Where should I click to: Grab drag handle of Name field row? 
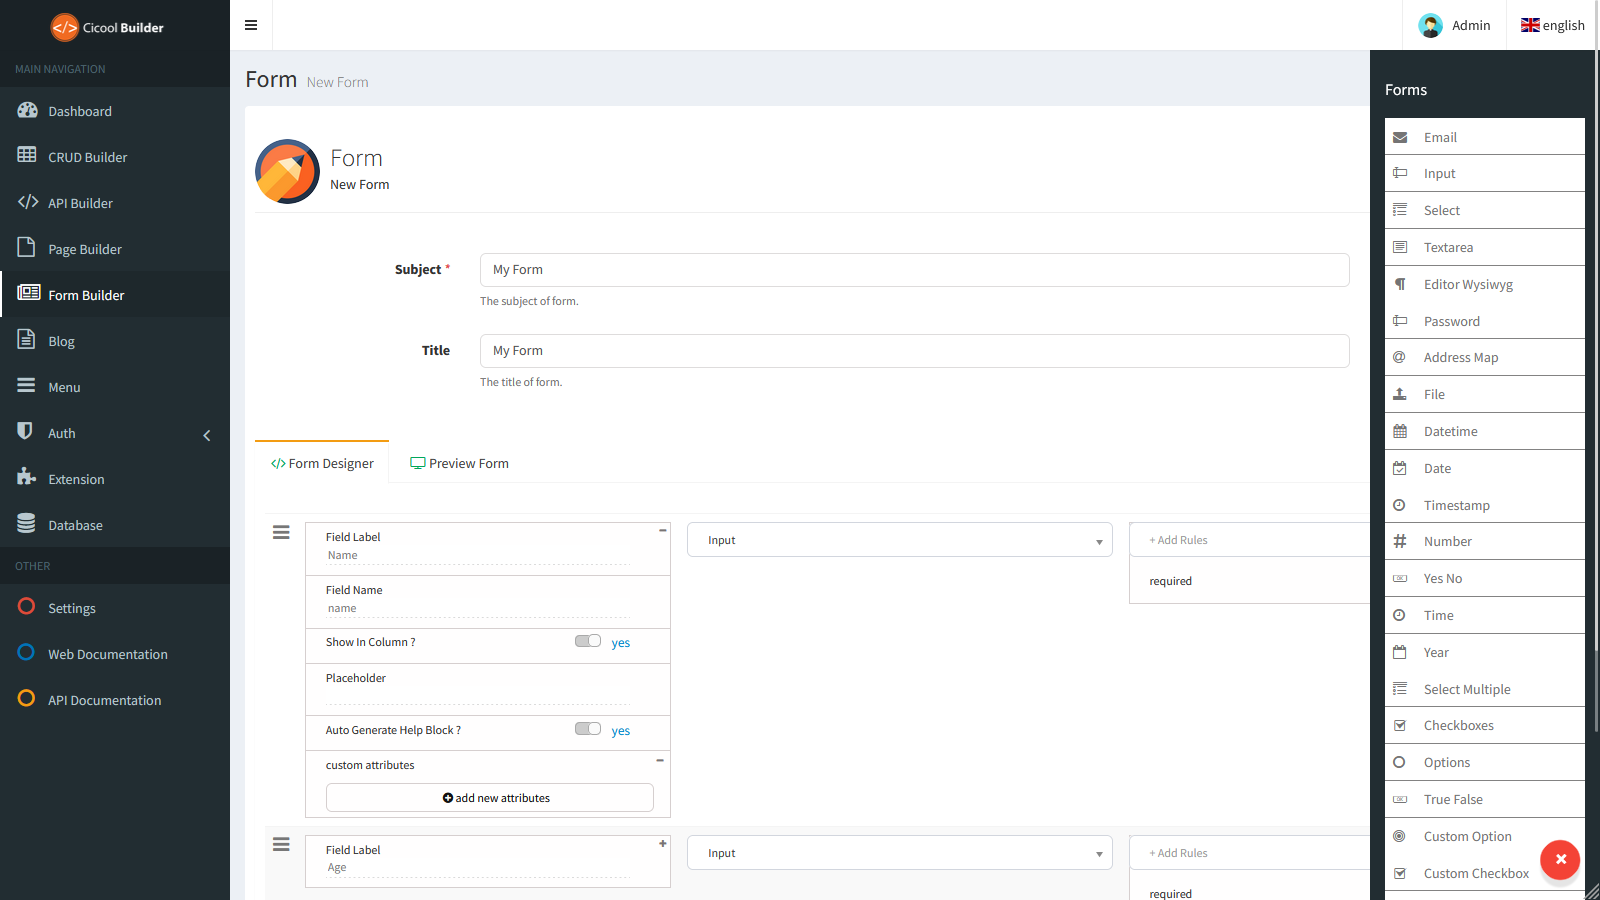[x=281, y=533]
